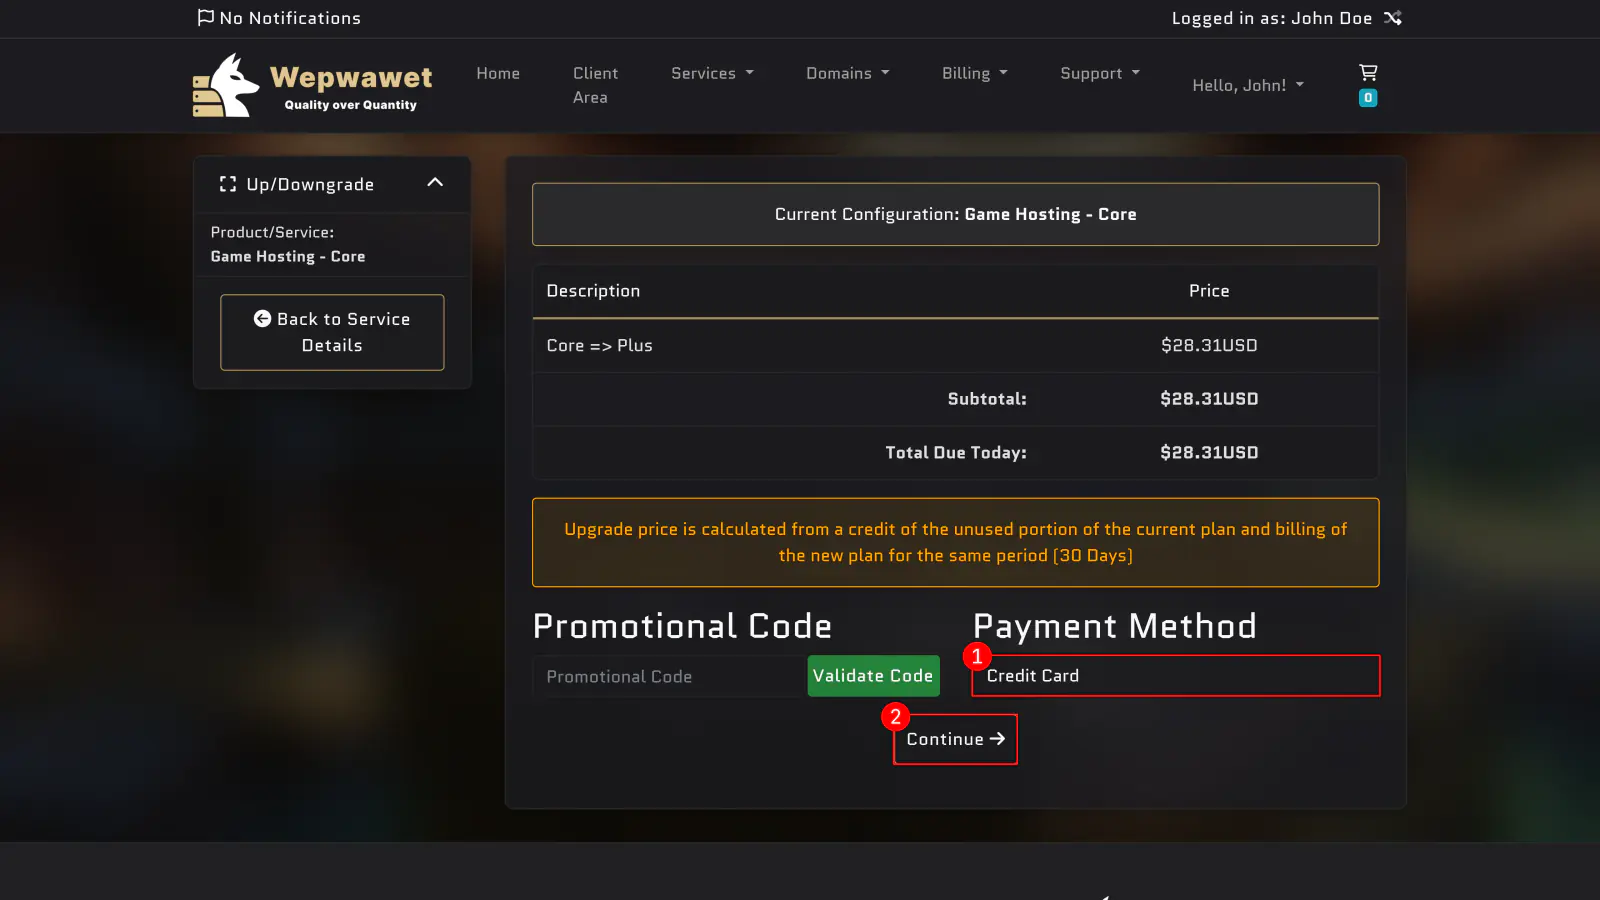Focus the Promotional Code input field
The image size is (1600, 900).
[669, 677]
